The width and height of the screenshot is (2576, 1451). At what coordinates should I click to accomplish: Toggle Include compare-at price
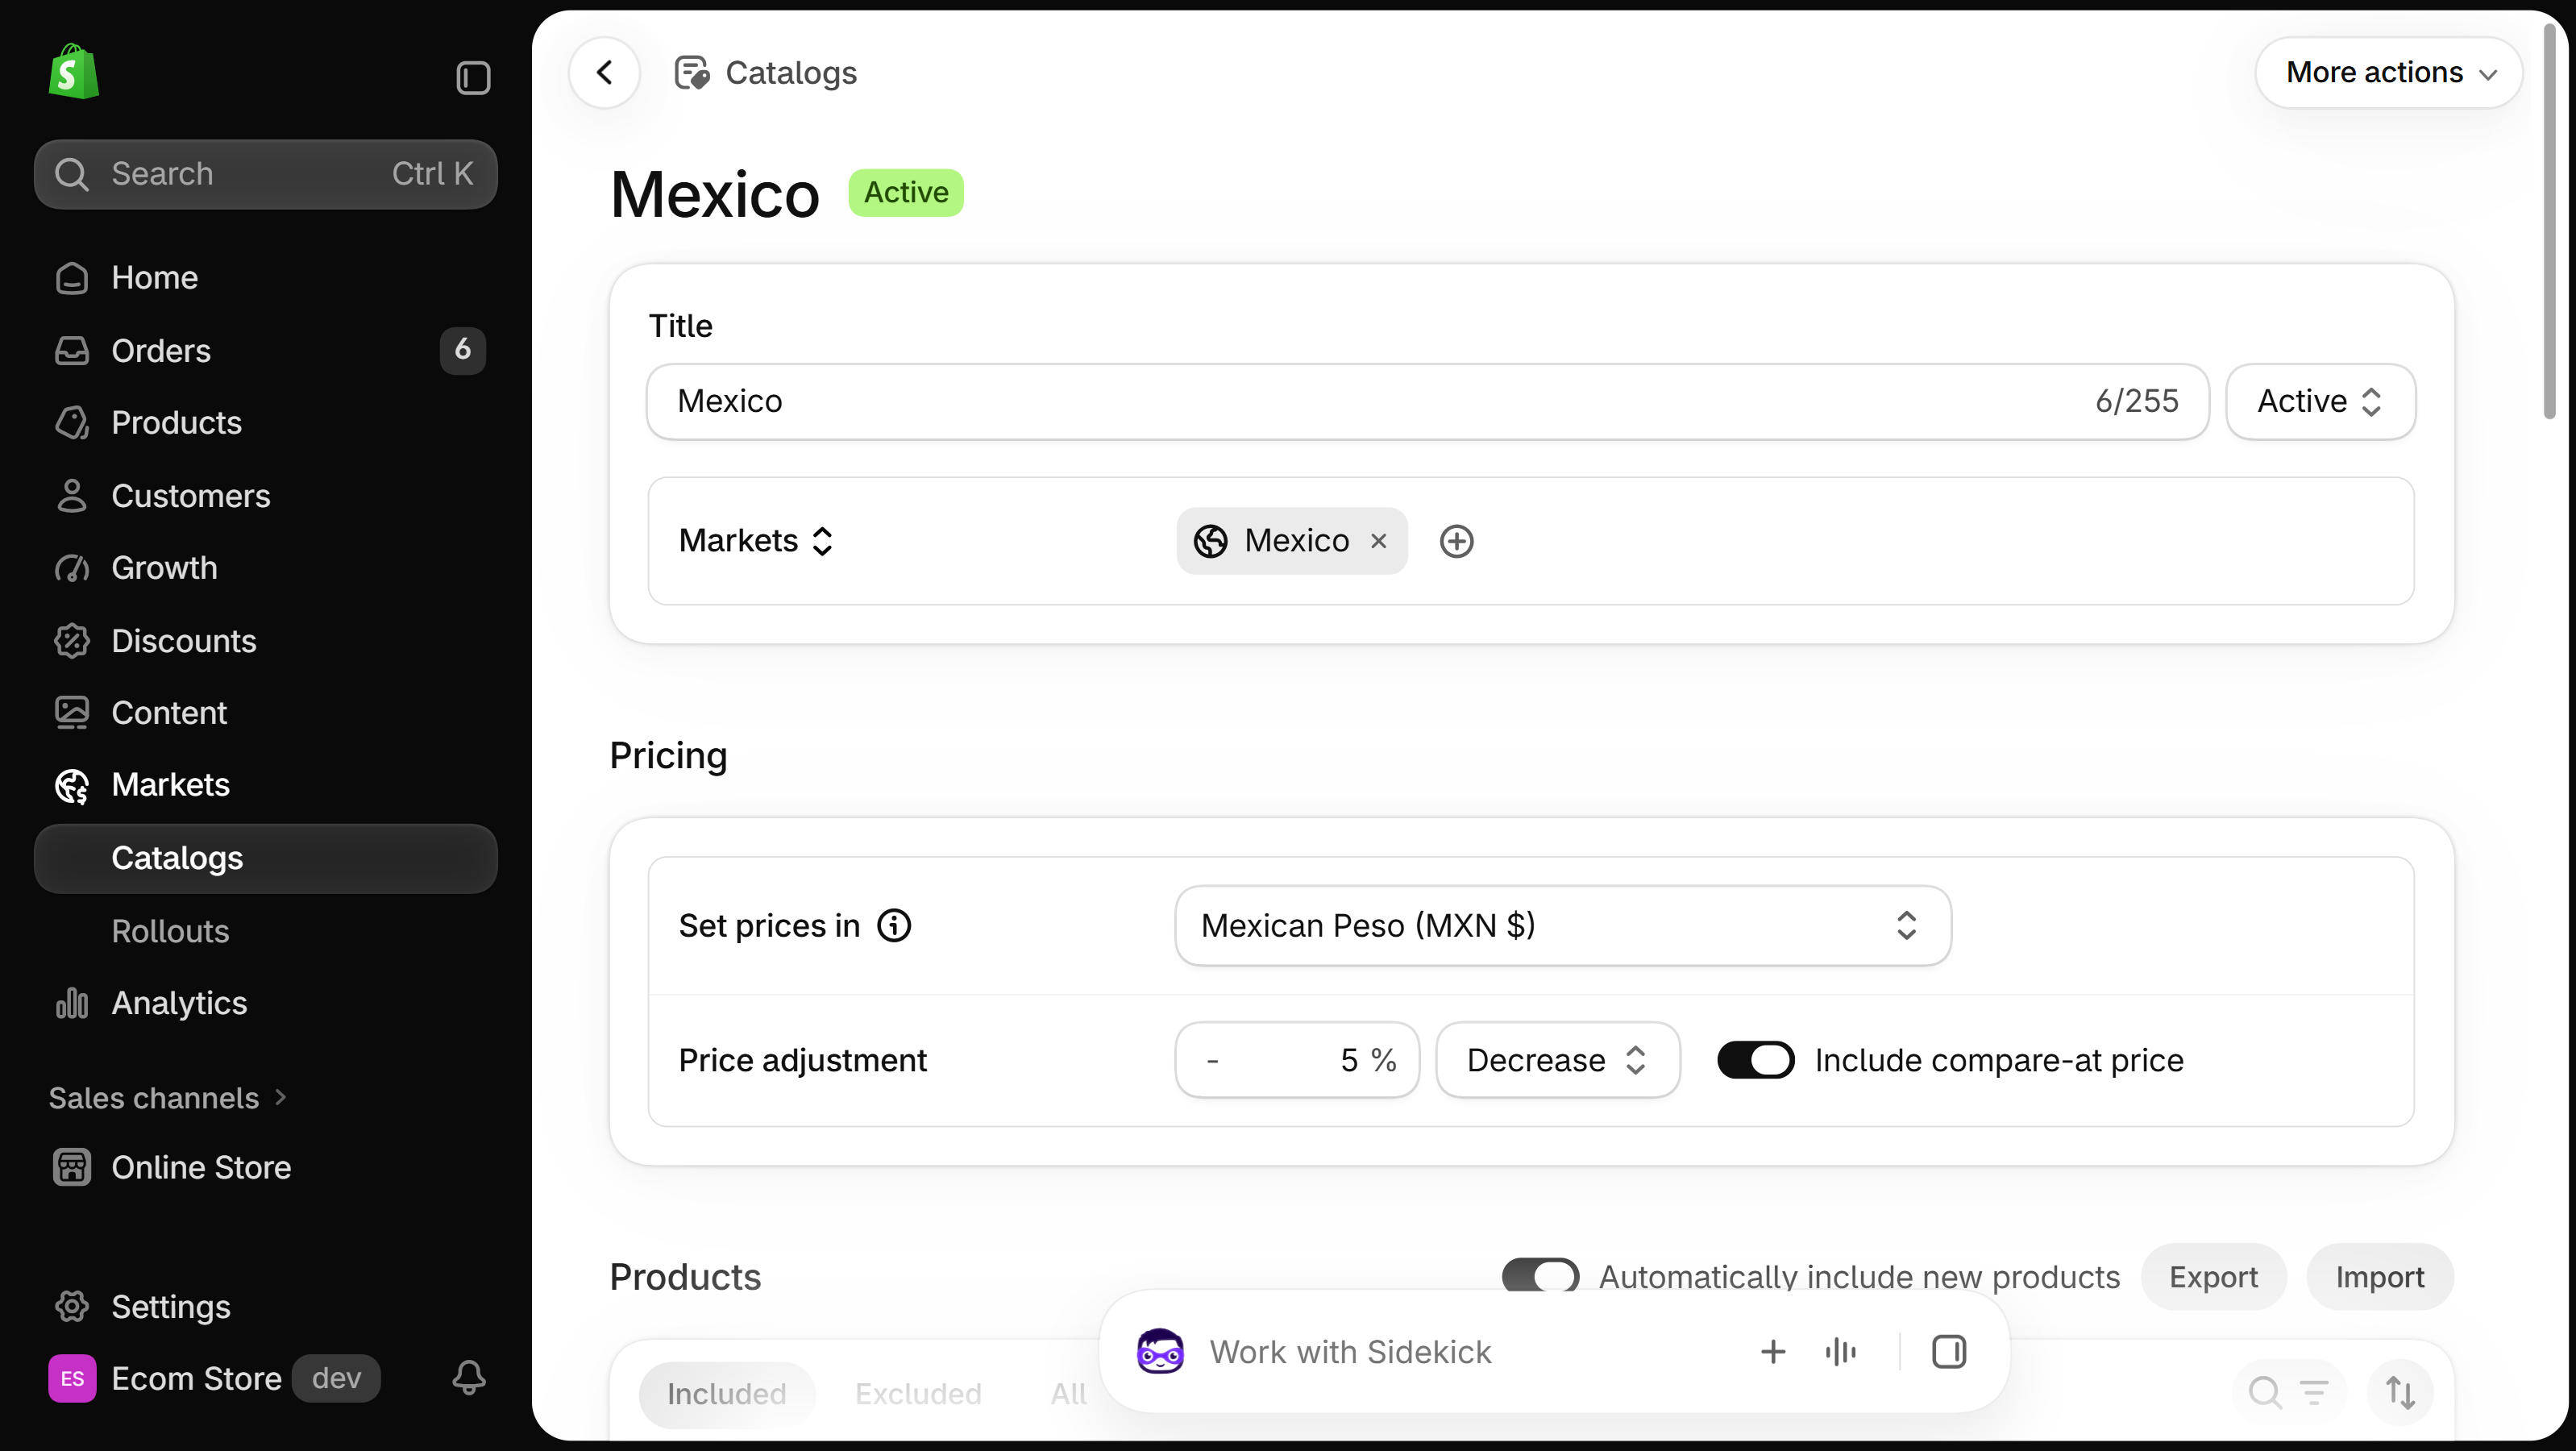click(1756, 1060)
